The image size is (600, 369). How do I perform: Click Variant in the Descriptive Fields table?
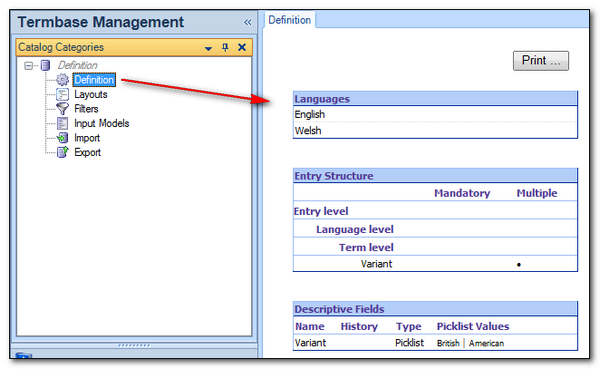pos(310,343)
